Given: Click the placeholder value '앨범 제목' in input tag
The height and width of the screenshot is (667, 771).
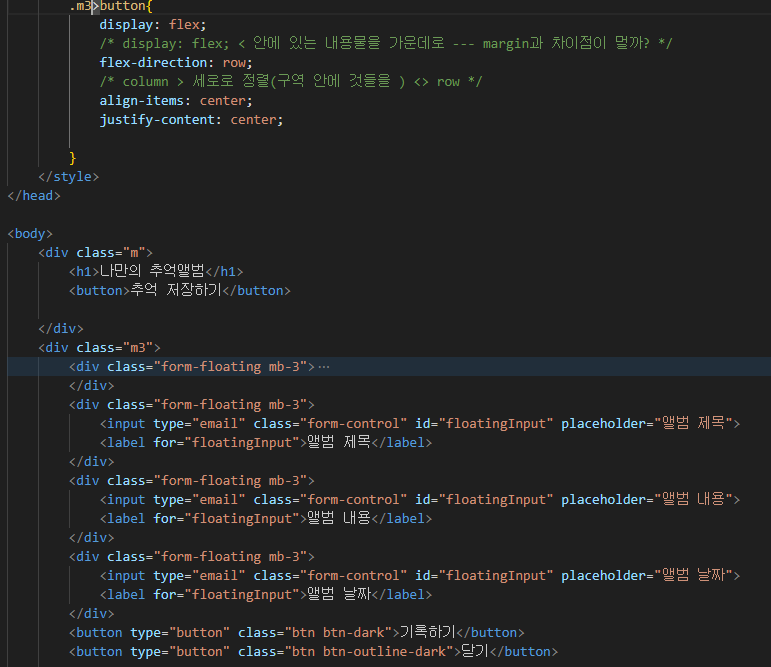Looking at the screenshot, I should pyautogui.click(x=693, y=423).
